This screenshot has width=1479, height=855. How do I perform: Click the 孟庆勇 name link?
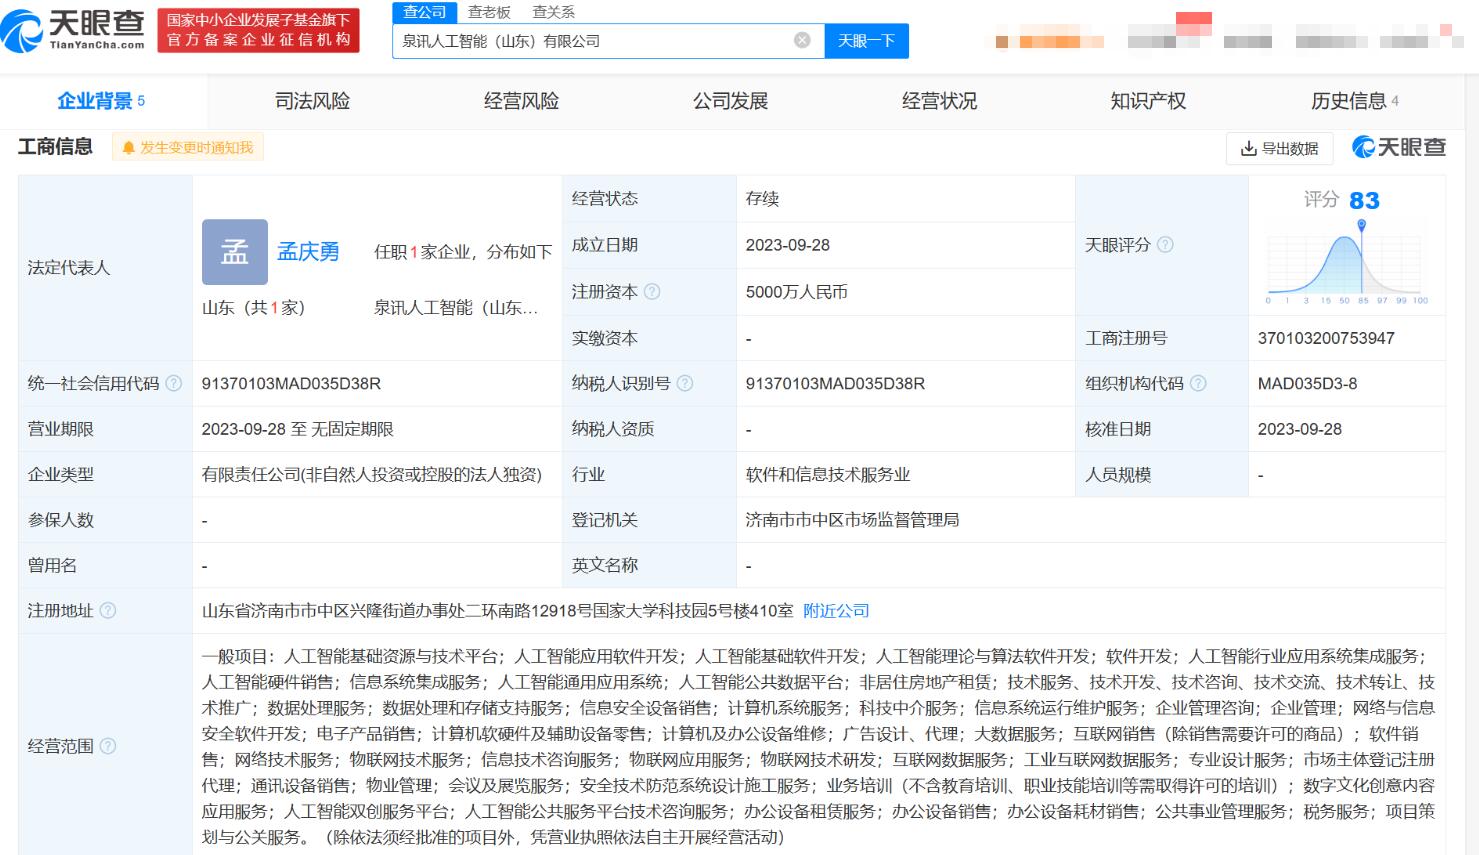(308, 251)
